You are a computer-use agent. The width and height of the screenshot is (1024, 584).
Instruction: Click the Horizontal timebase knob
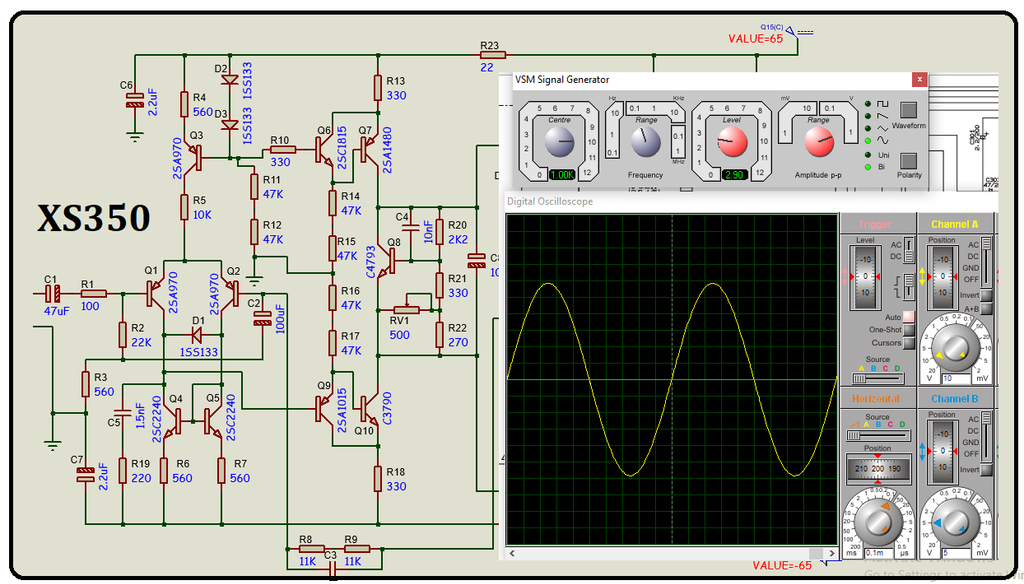click(878, 521)
